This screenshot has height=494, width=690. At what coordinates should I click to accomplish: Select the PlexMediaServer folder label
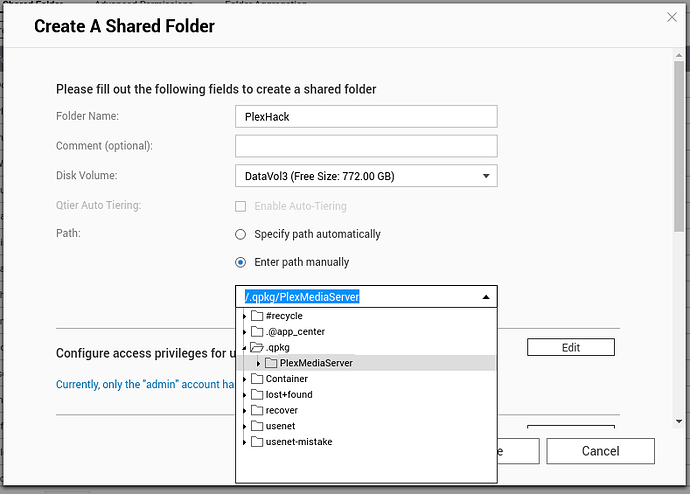pos(316,363)
